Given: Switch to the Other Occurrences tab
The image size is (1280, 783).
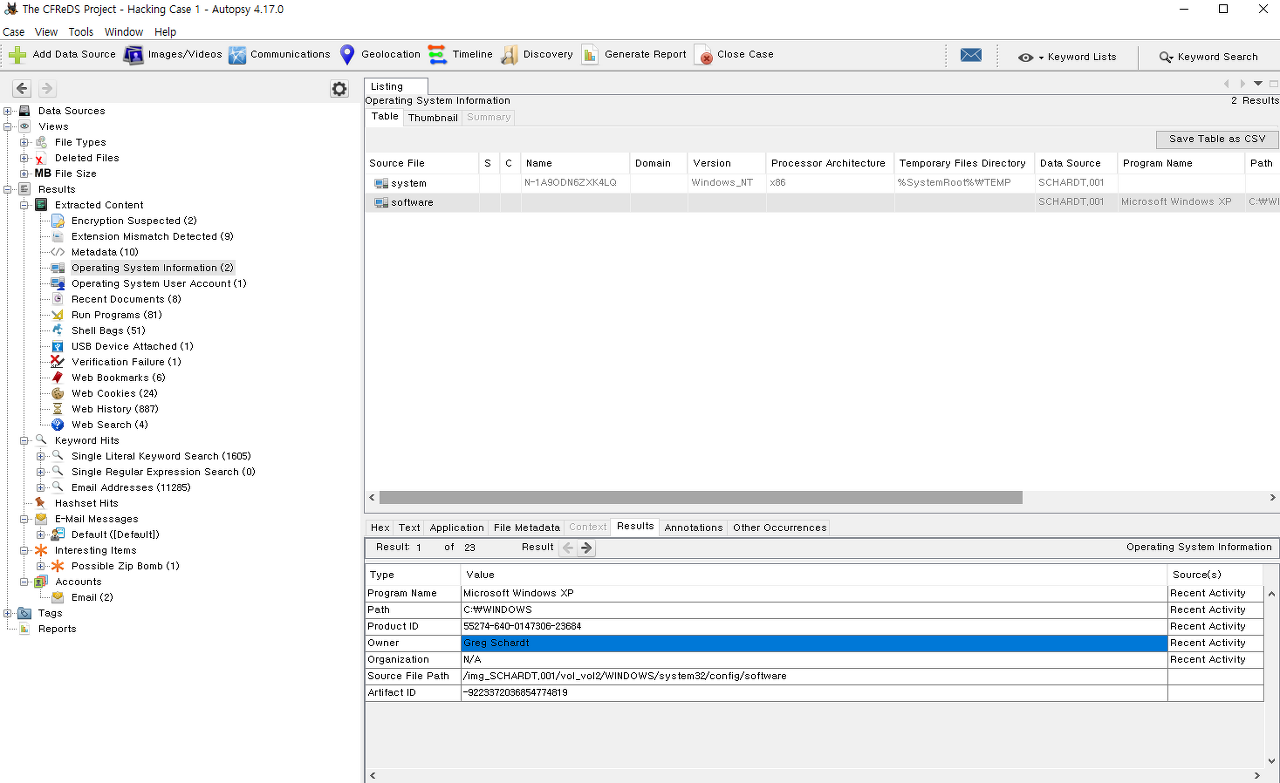Looking at the screenshot, I should (780, 528).
